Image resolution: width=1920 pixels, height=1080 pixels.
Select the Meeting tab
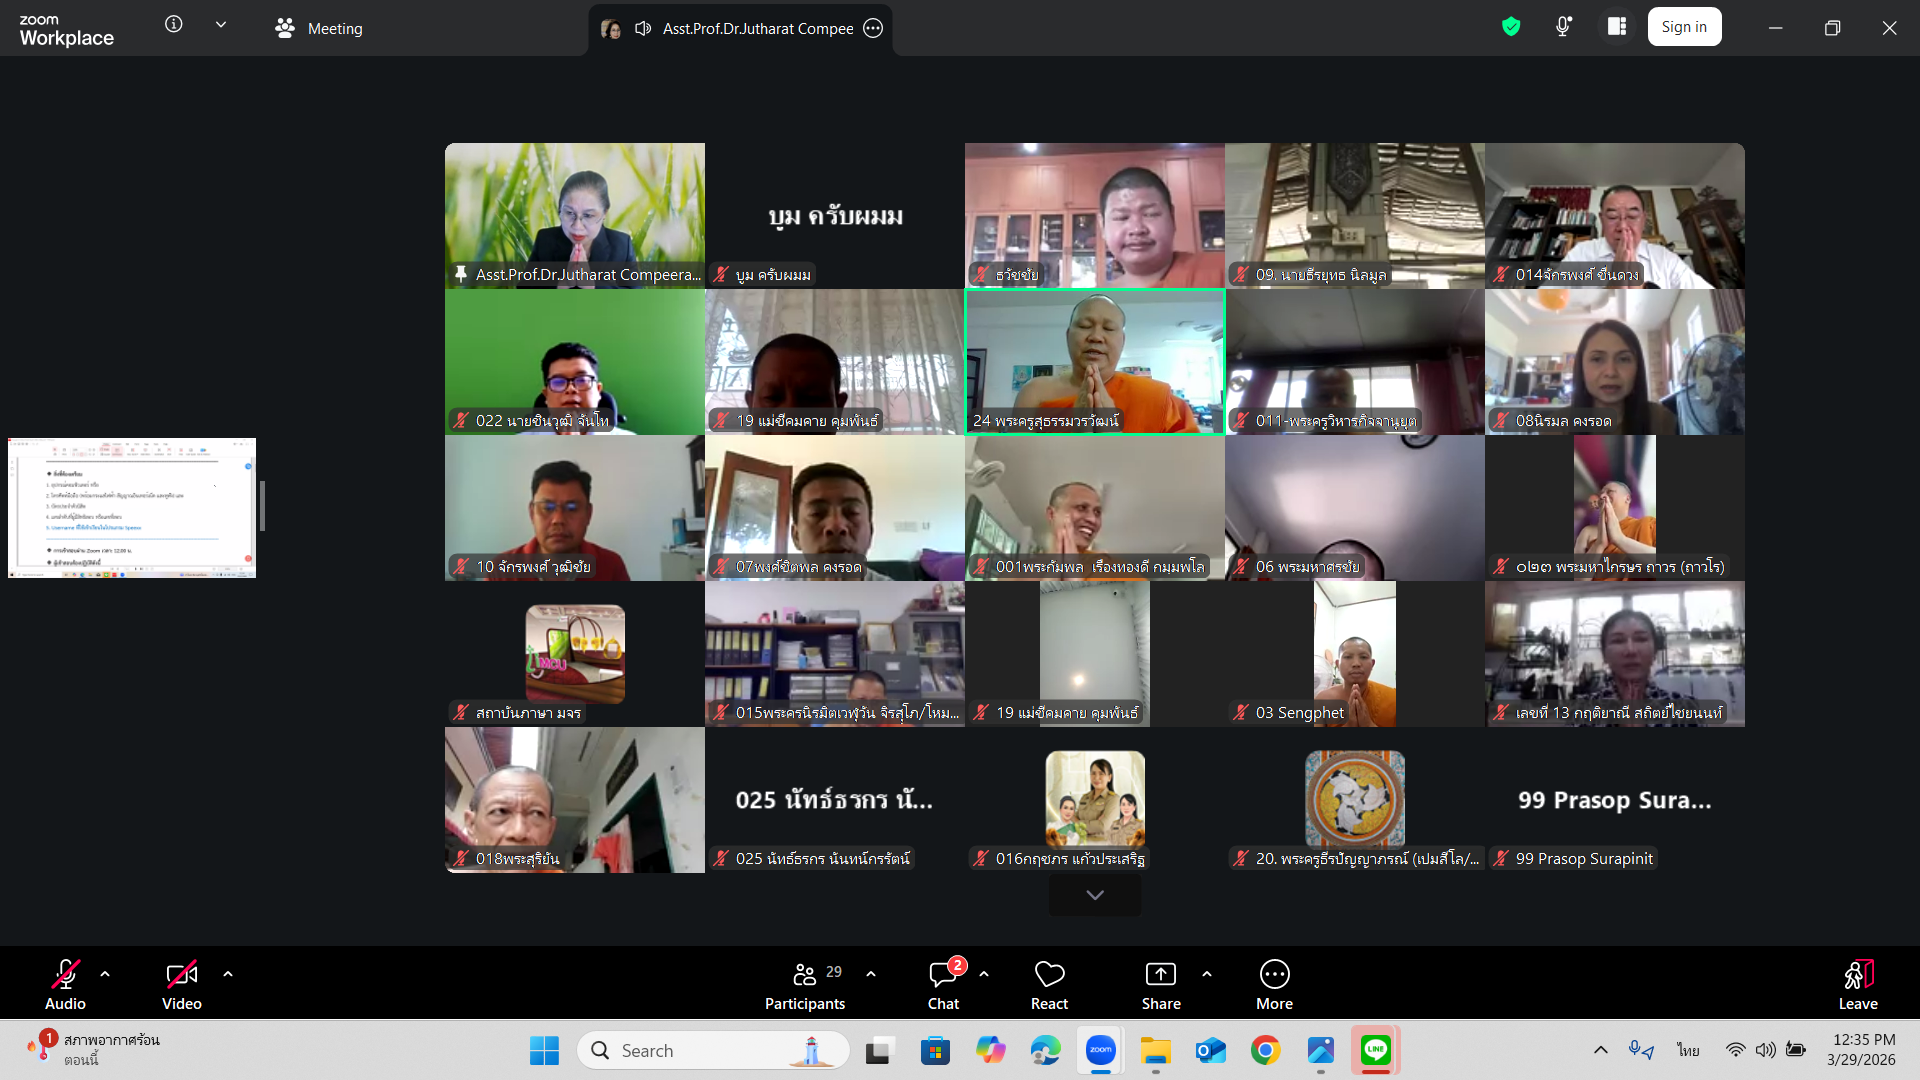coord(320,28)
